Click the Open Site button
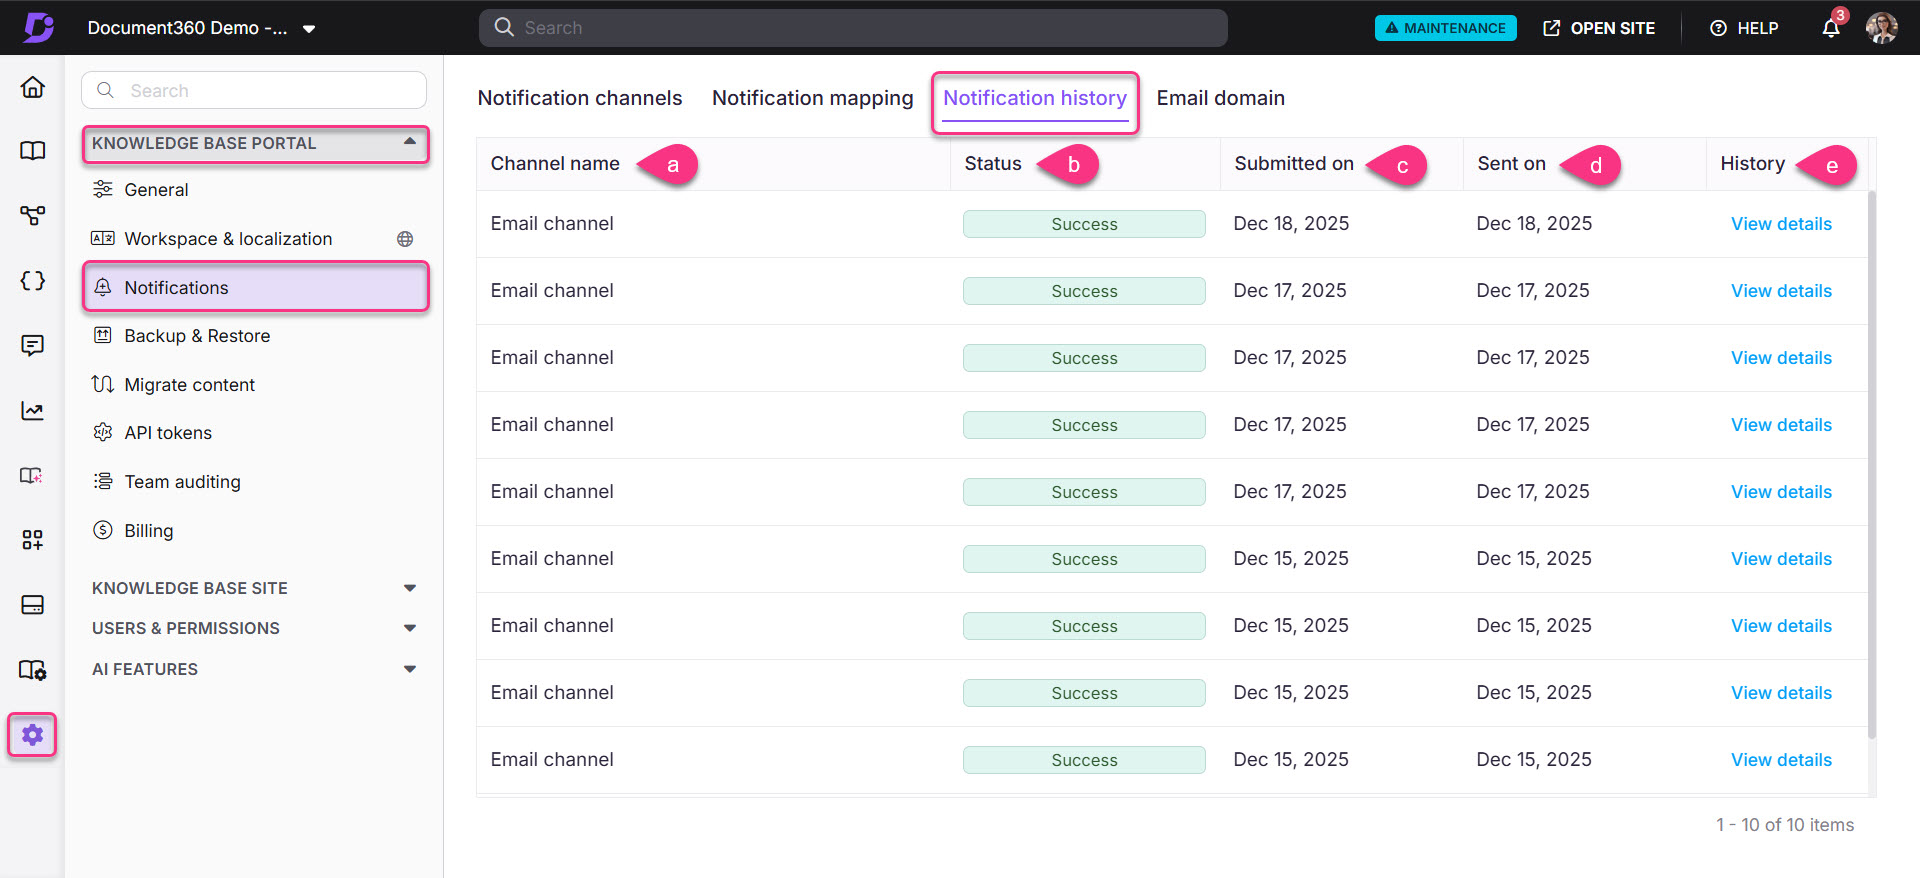 click(x=1598, y=28)
